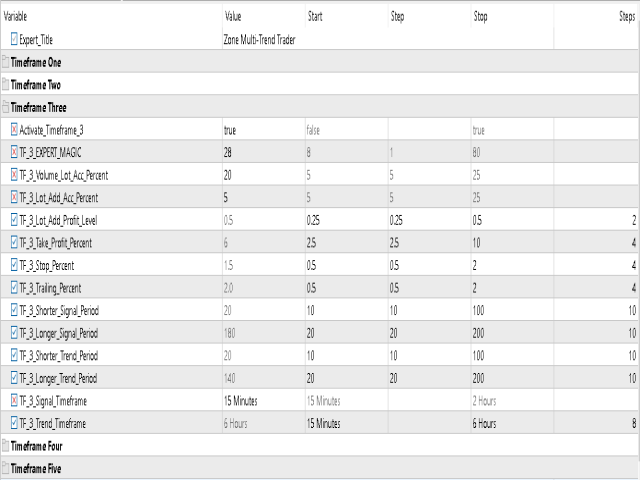Open the Timeframe Five folder icon

pos(5,468)
